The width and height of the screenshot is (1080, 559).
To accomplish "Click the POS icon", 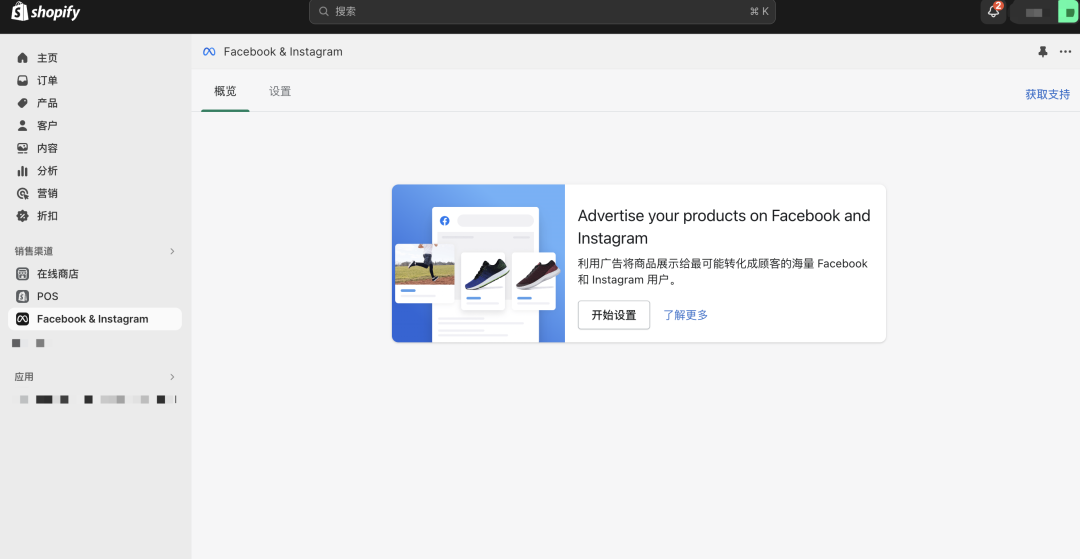I will pos(23,296).
